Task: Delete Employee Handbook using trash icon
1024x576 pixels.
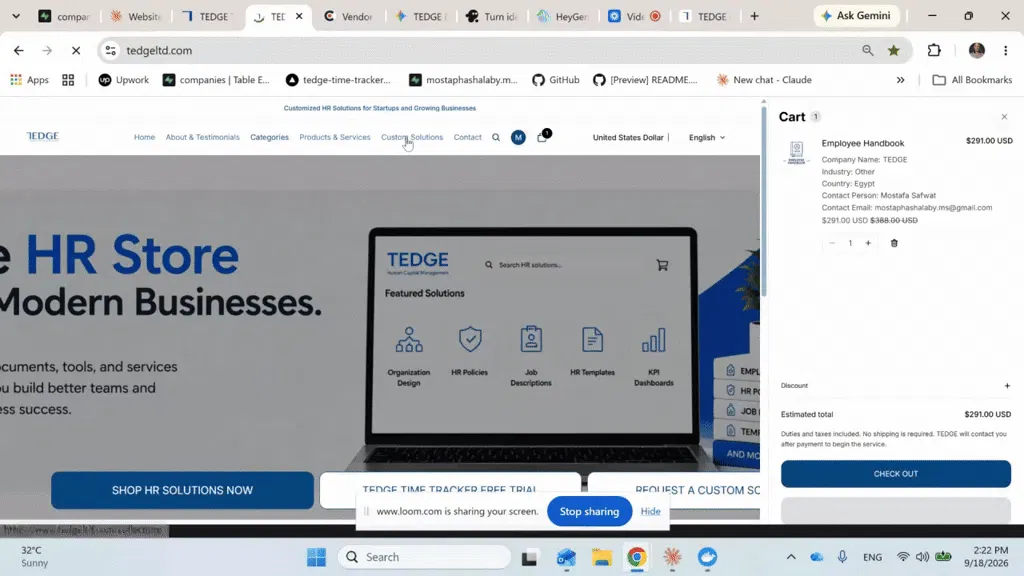Action: click(x=894, y=243)
